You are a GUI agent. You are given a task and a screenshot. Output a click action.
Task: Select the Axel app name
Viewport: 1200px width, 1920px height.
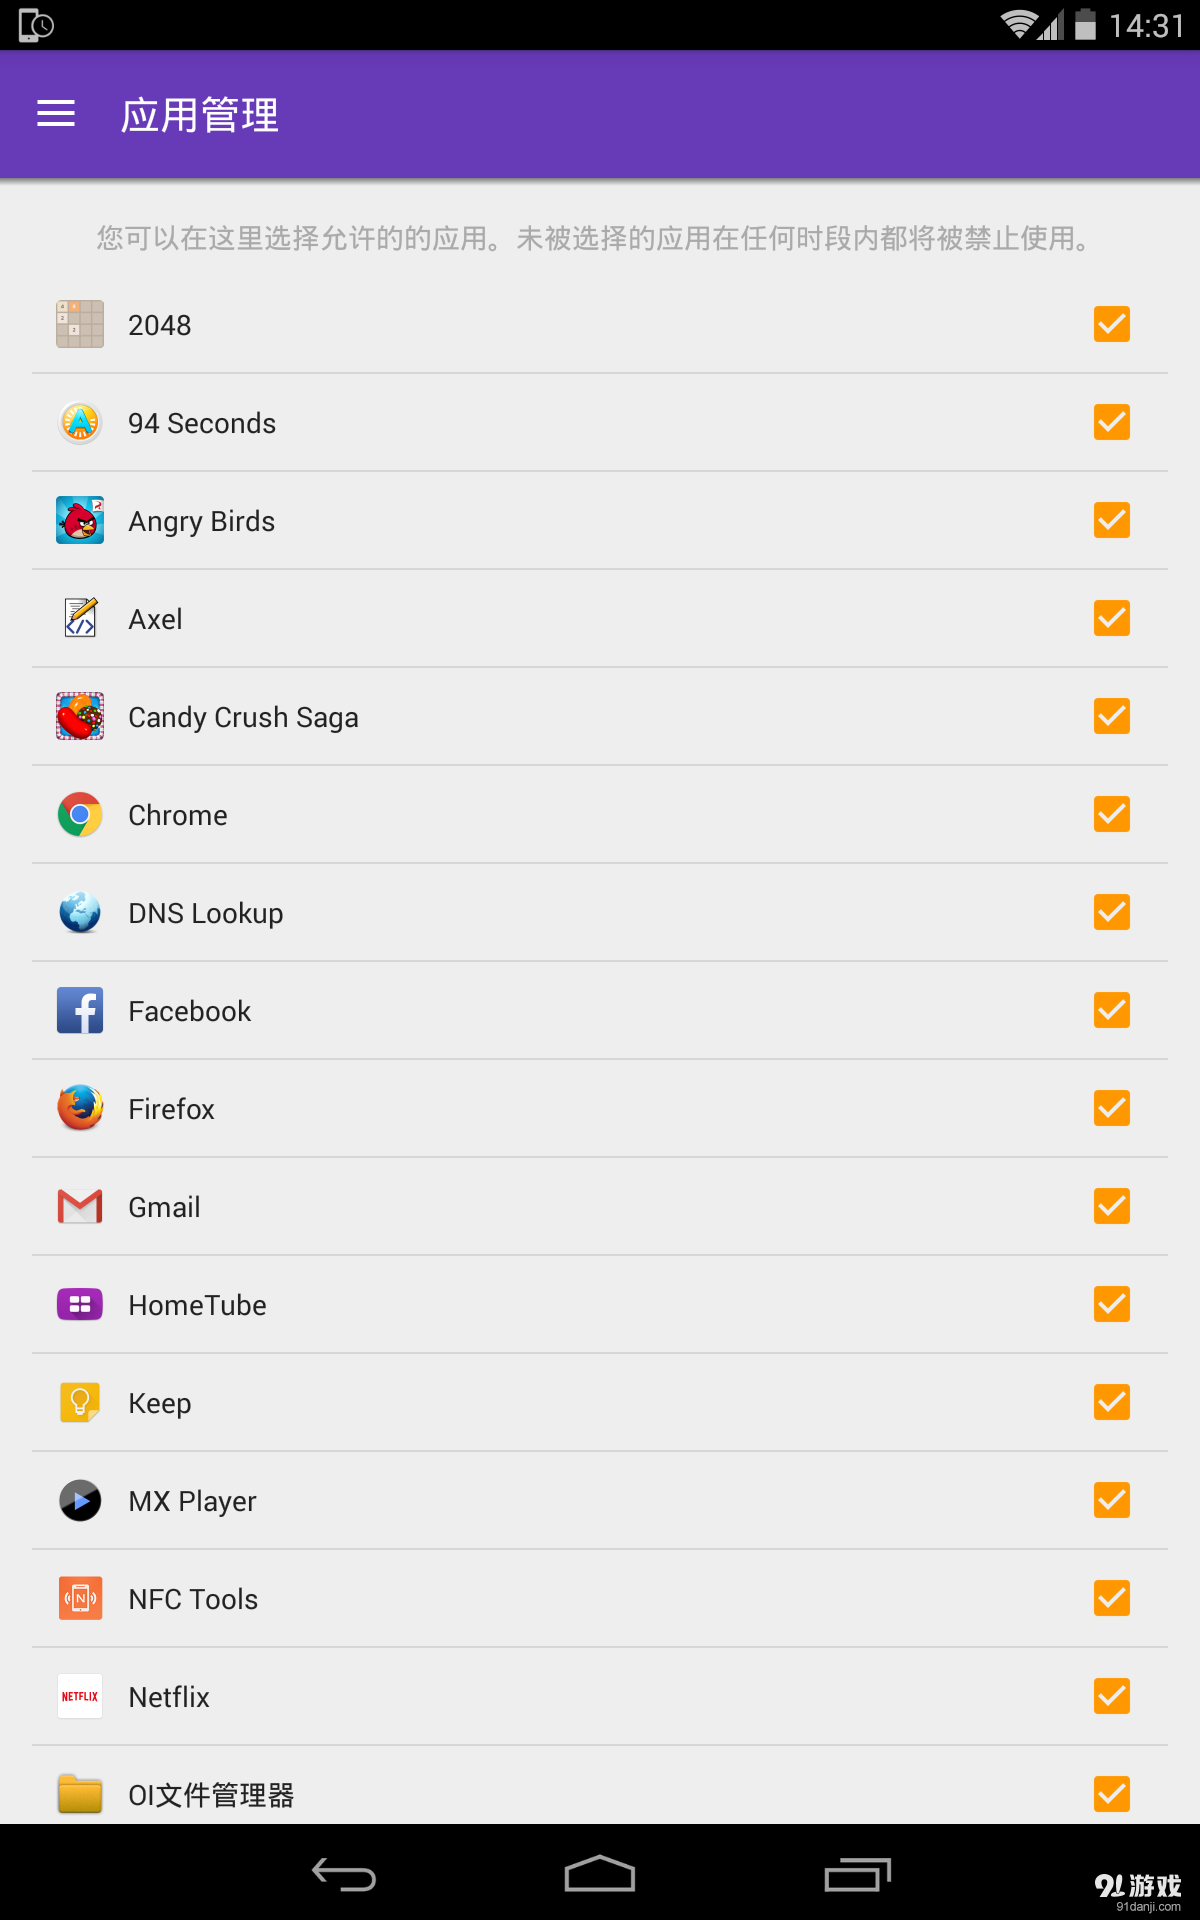tap(156, 619)
